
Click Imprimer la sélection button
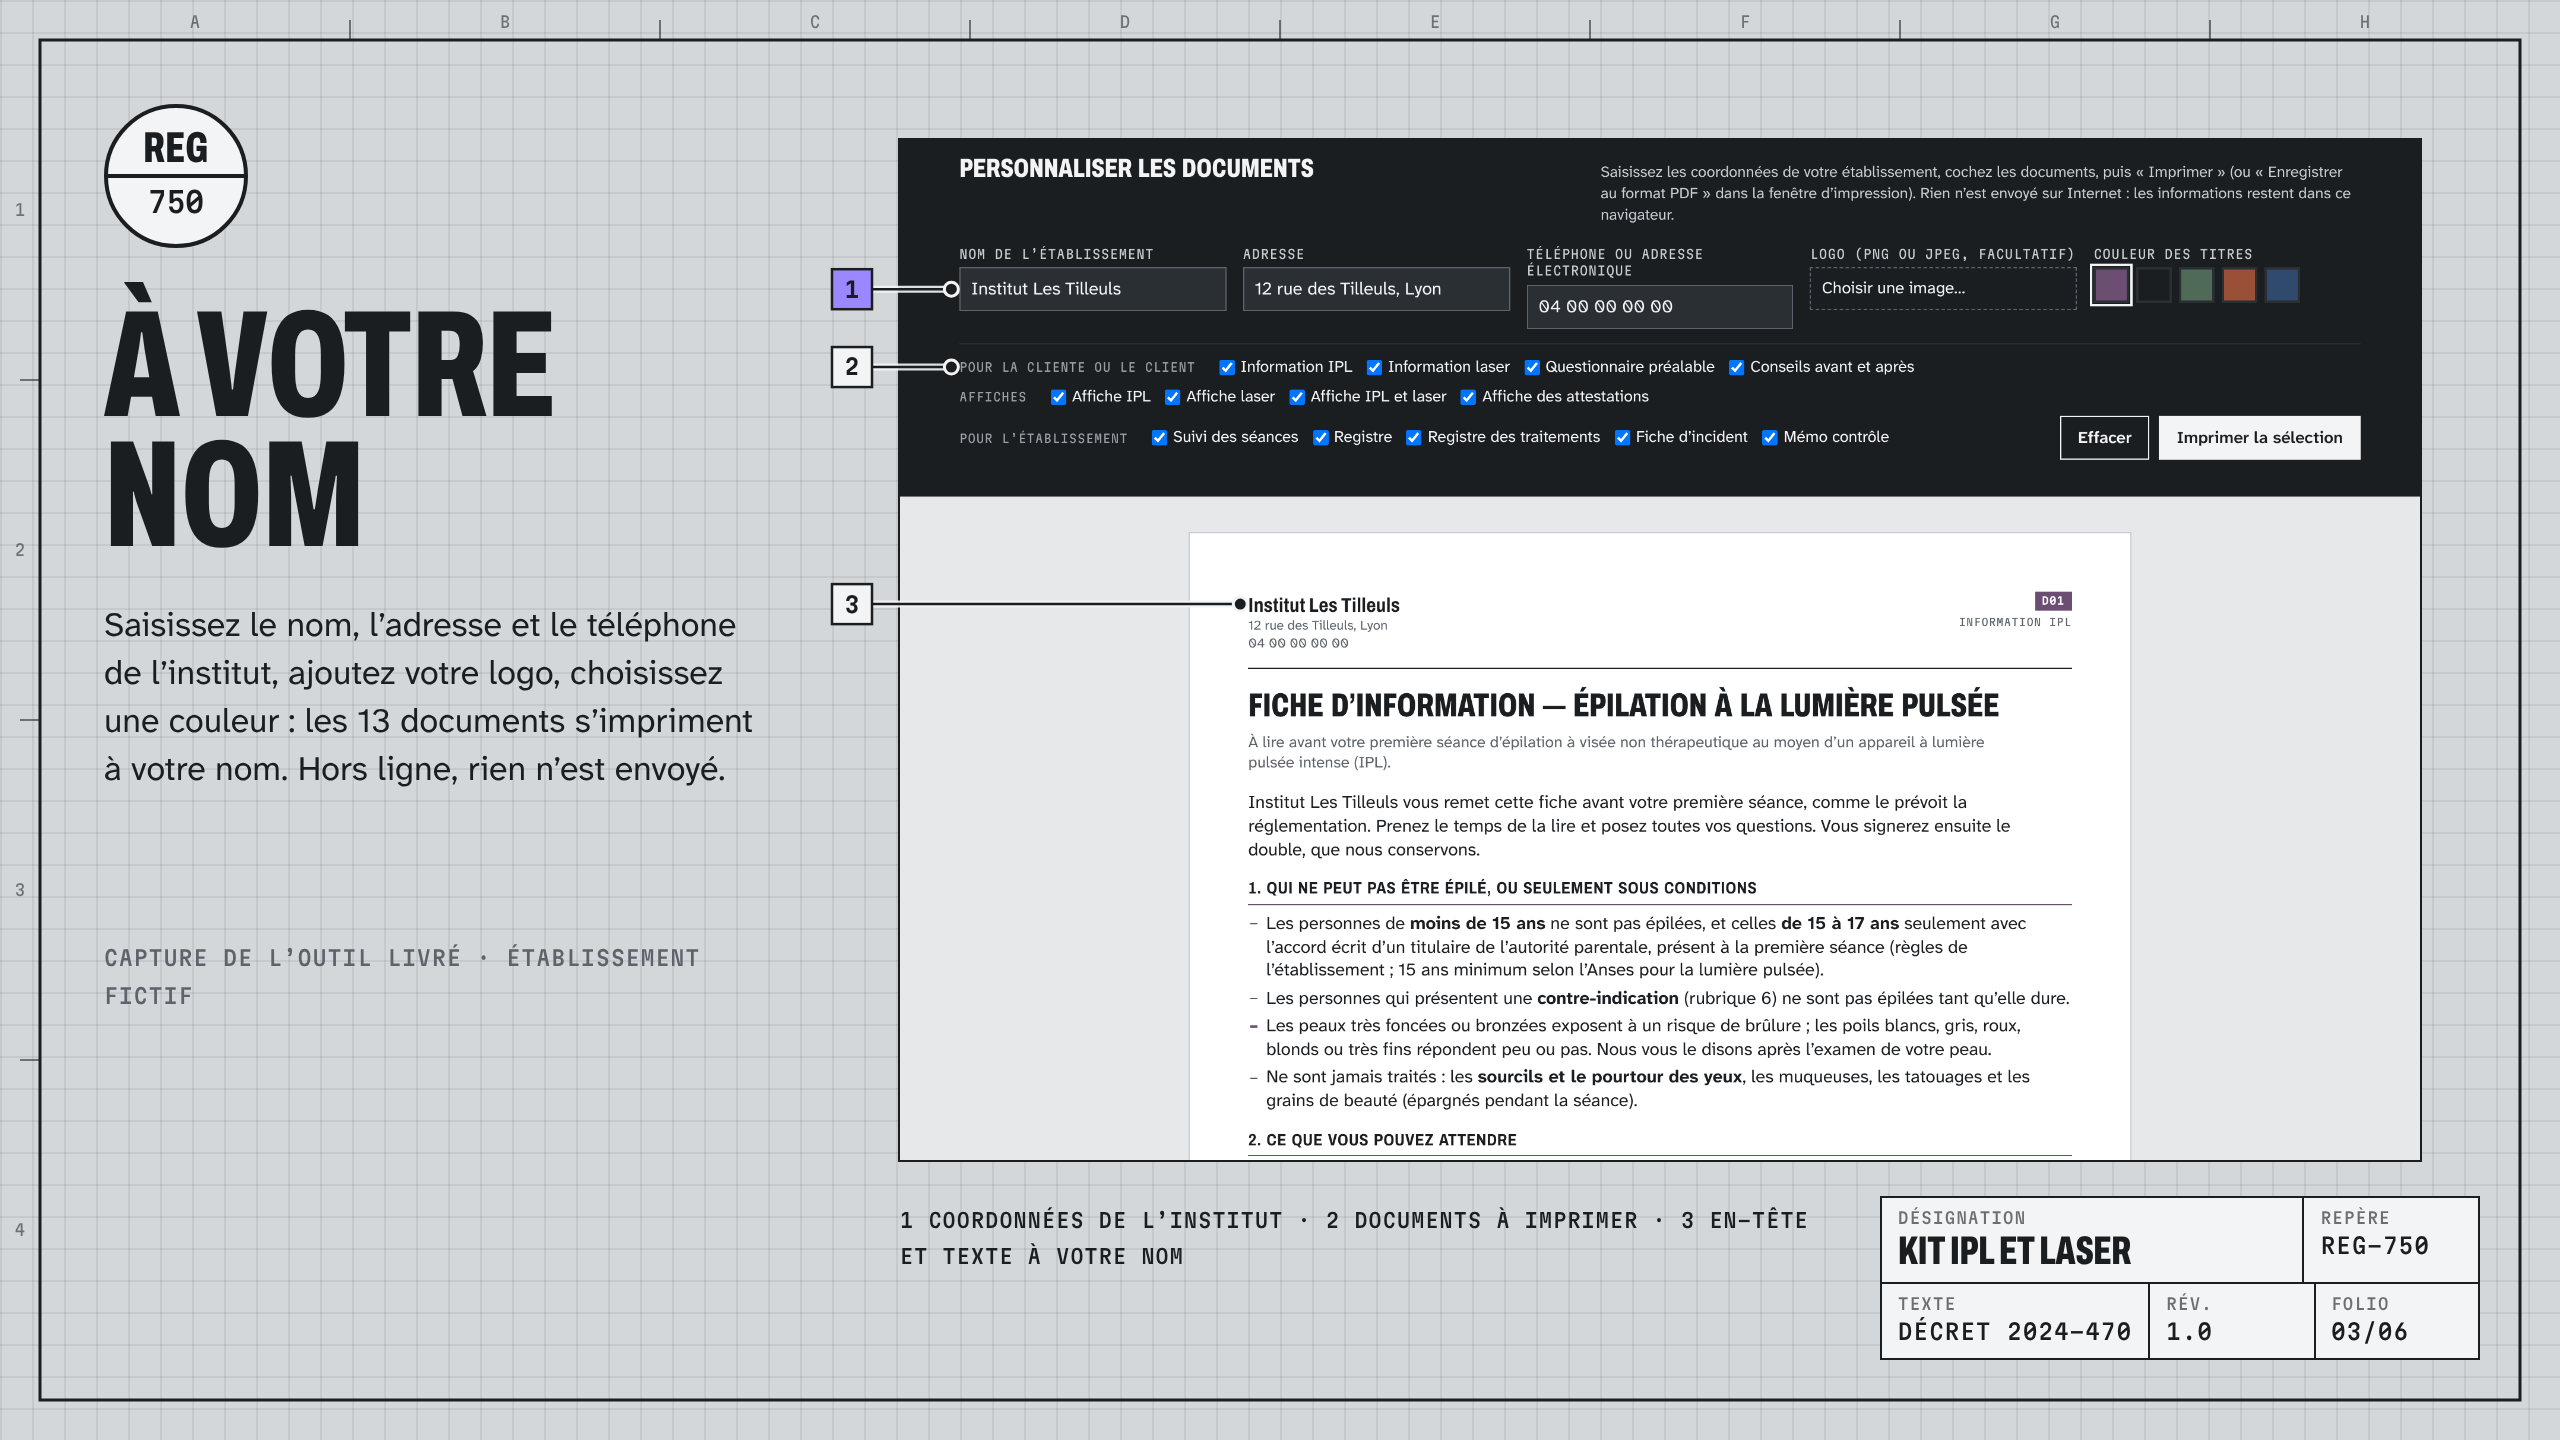coord(2259,438)
